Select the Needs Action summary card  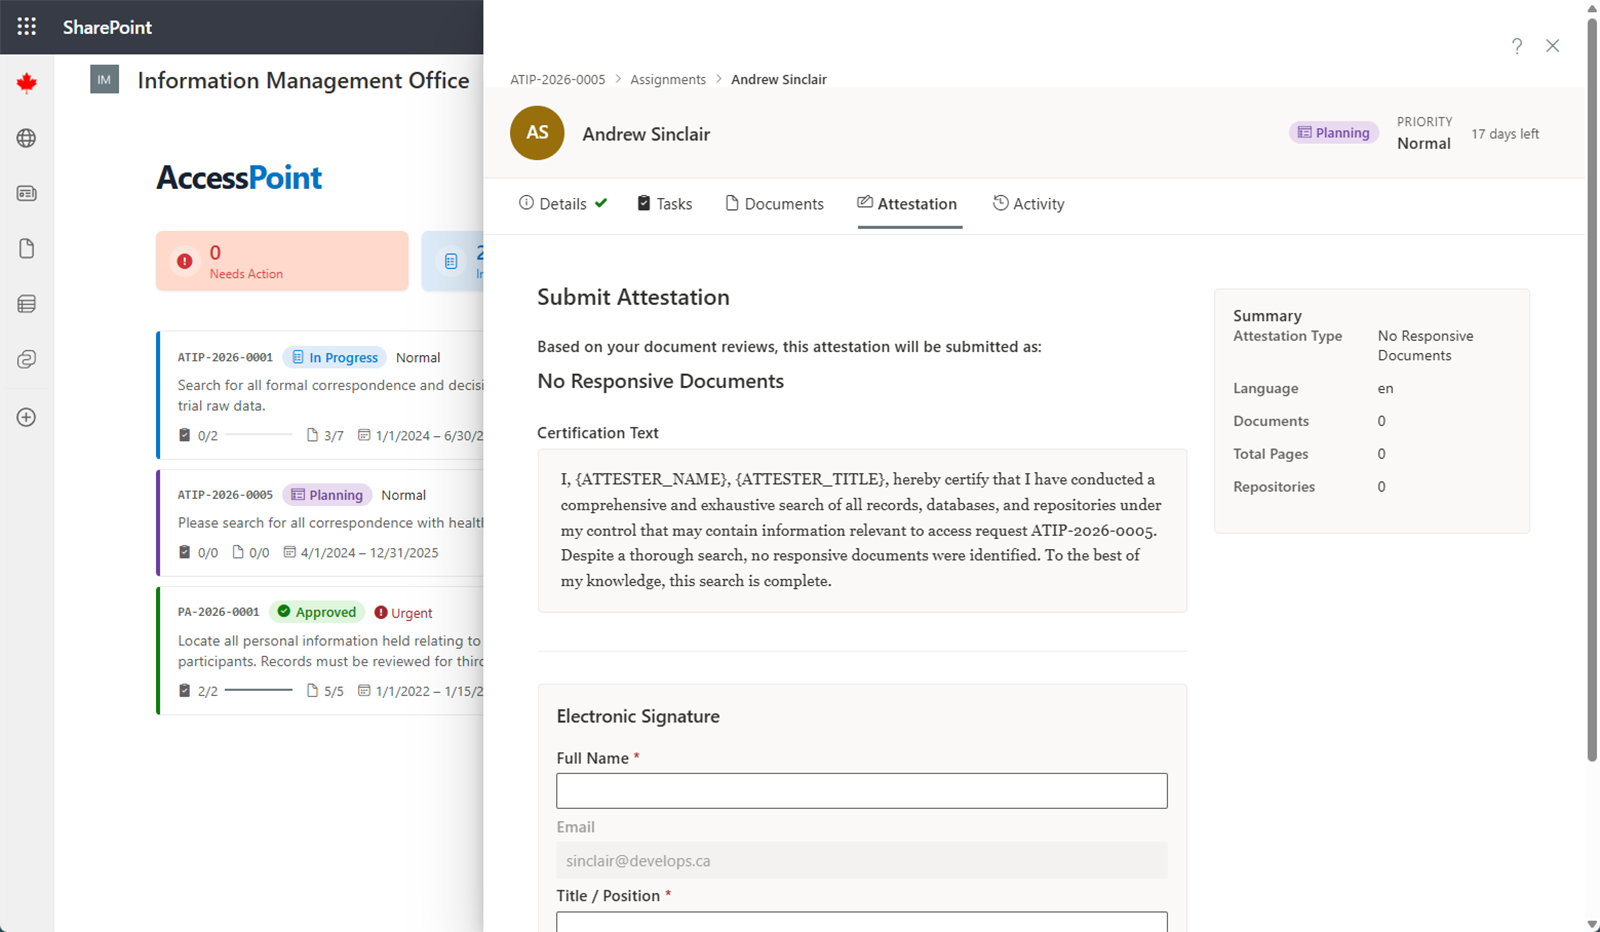(x=282, y=261)
